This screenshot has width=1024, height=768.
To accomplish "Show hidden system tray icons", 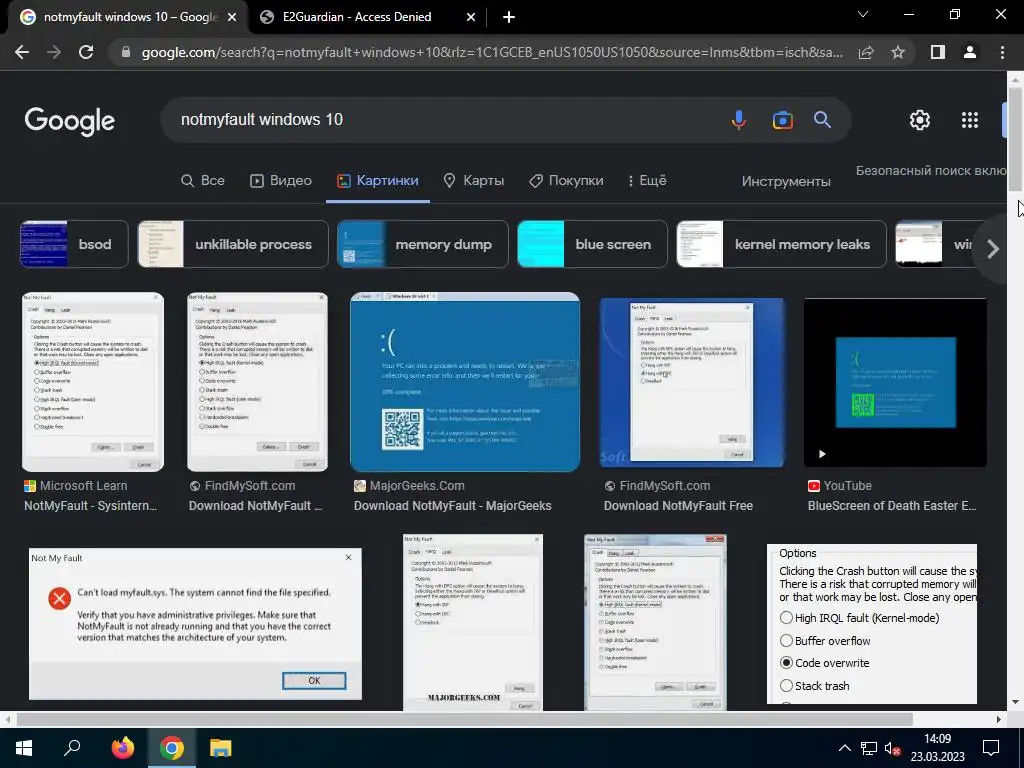I will 844,748.
